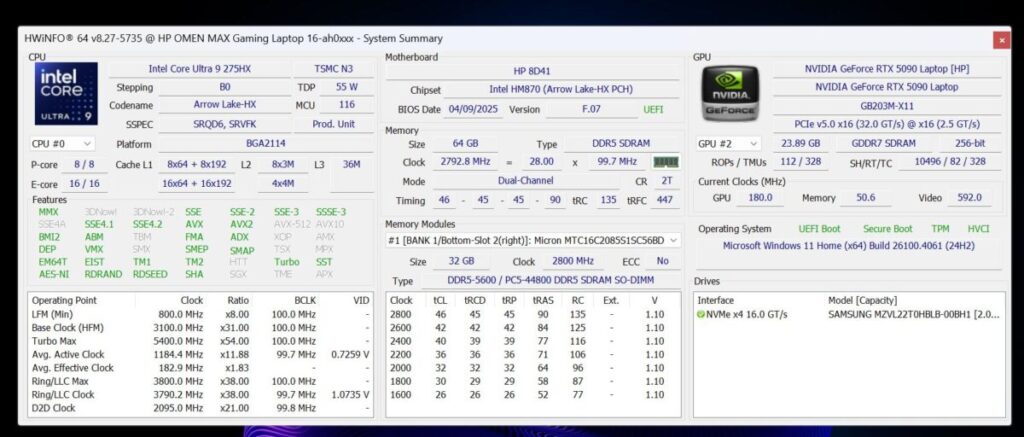The image size is (1024, 437).
Task: Click the NVIDIA GeForce RTX 5090 Laptop [HP] field
Action: [887, 69]
